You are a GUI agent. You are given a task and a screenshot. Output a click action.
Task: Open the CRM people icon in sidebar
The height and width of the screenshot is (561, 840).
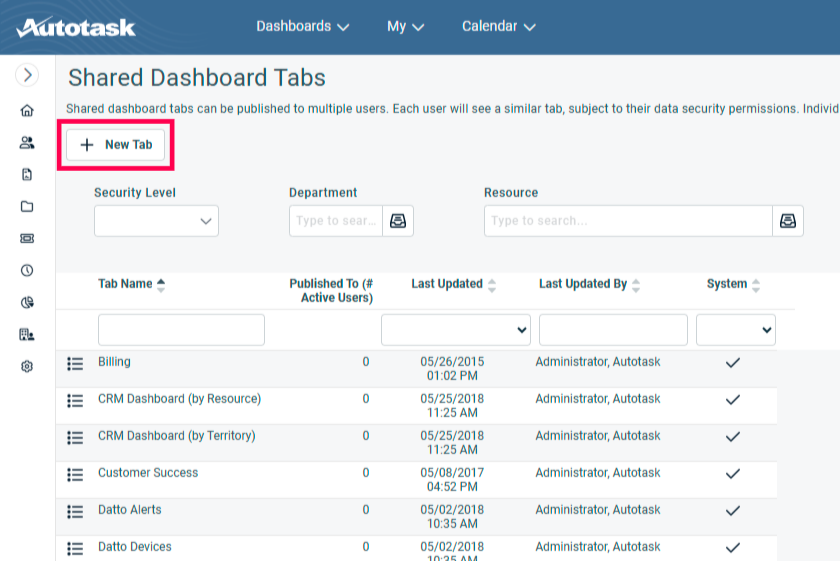(x=27, y=143)
